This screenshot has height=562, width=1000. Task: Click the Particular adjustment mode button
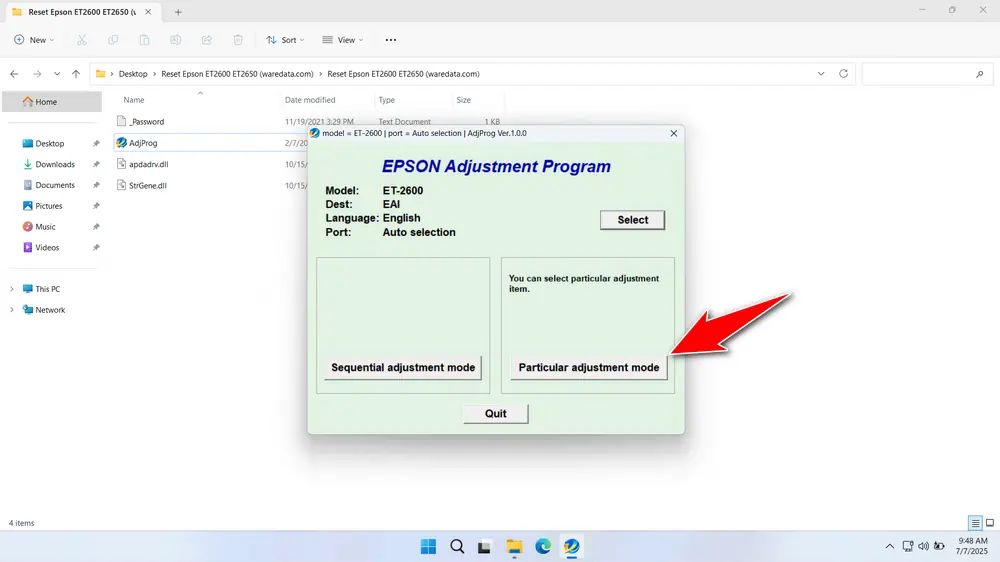589,367
